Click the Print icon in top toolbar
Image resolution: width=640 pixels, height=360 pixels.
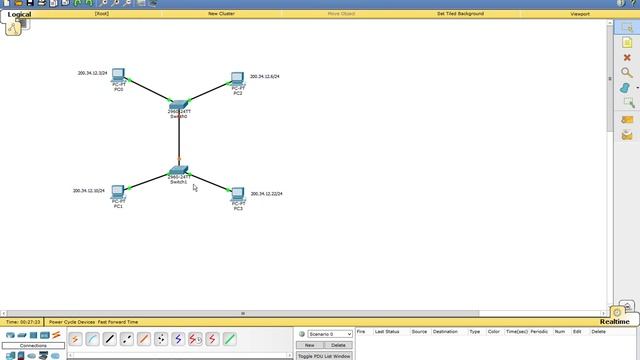(x=42, y=3)
